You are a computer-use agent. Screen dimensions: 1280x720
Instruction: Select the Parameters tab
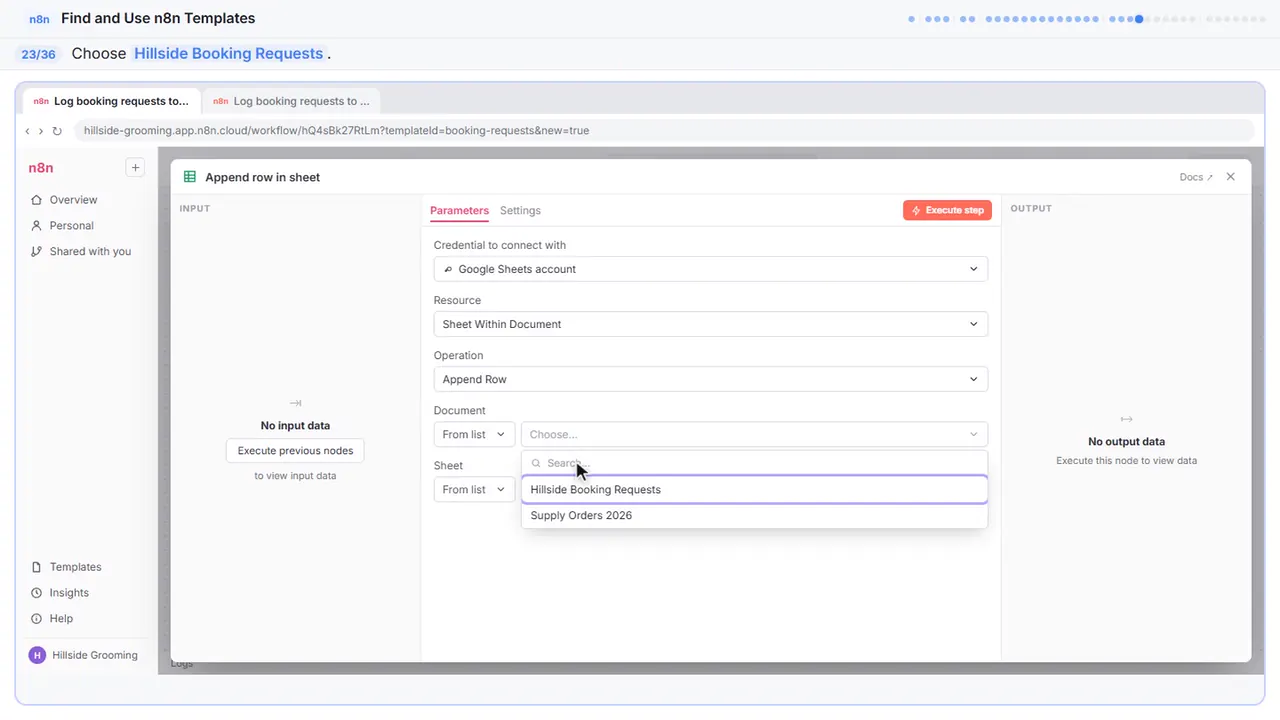[x=459, y=210]
